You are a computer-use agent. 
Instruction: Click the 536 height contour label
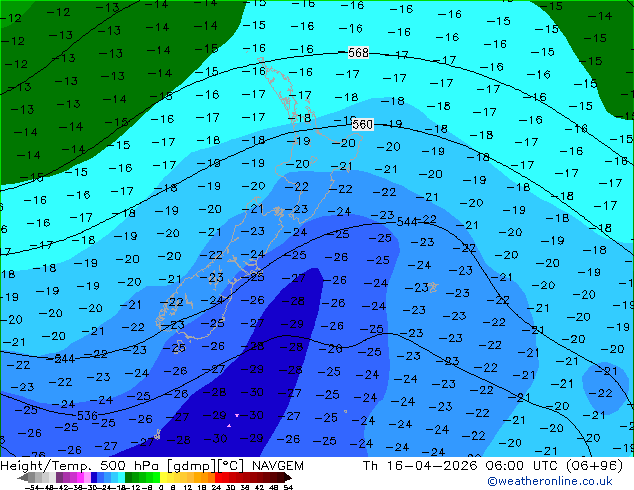click(87, 415)
